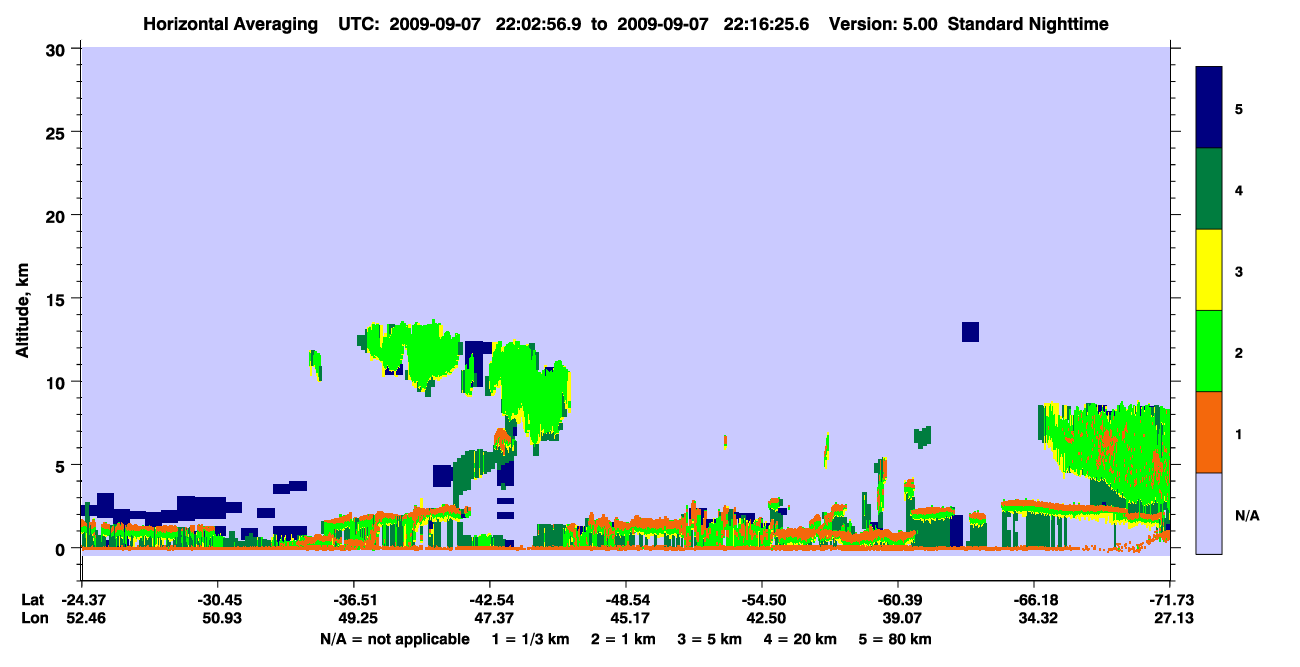Click the latitude value -54.50
Image resolution: width=1300 pixels, height=667 pixels.
[x=761, y=600]
